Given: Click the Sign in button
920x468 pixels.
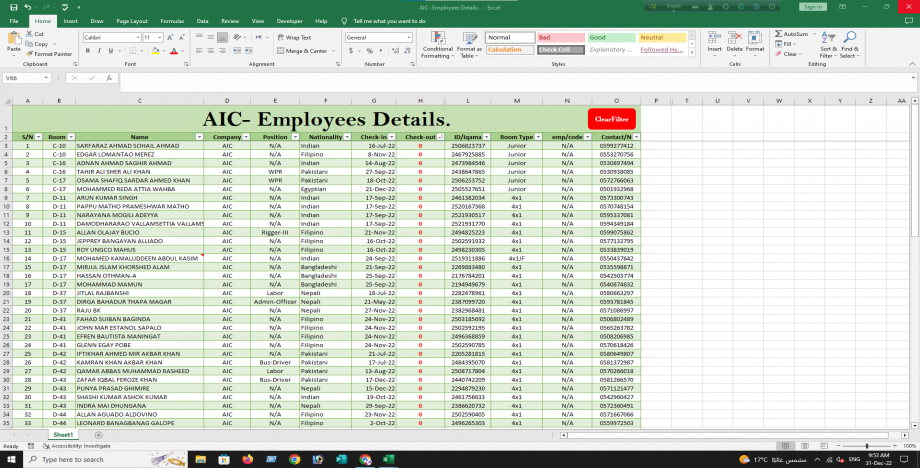Looking at the screenshot, I should click(811, 6).
